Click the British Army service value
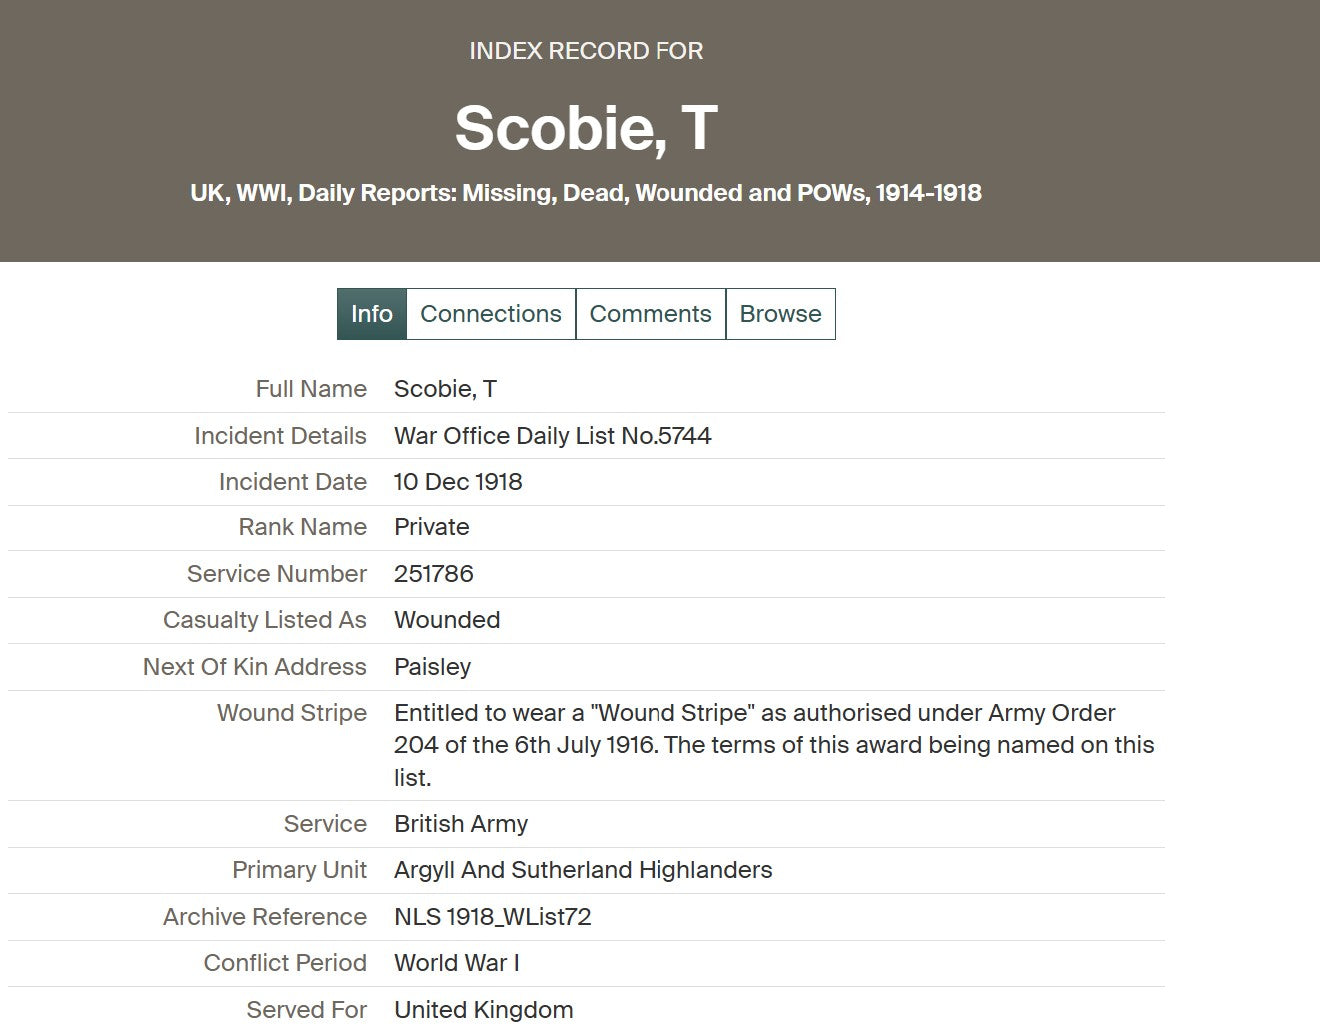Image resolution: width=1320 pixels, height=1030 pixels. [461, 824]
